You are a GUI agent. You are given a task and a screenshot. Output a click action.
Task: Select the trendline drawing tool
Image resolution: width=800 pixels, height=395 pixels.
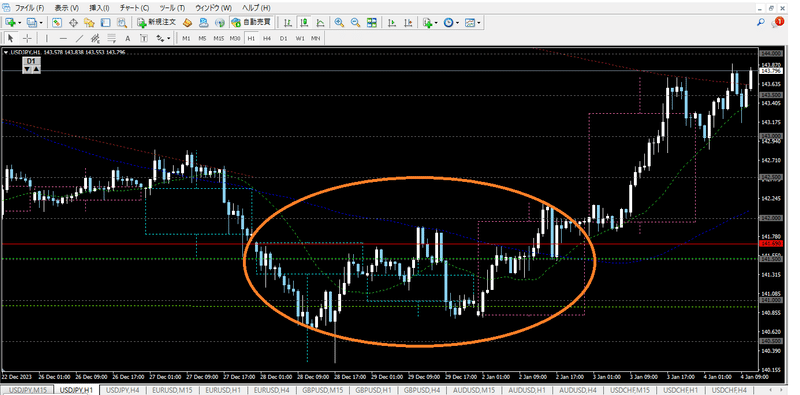pos(79,38)
